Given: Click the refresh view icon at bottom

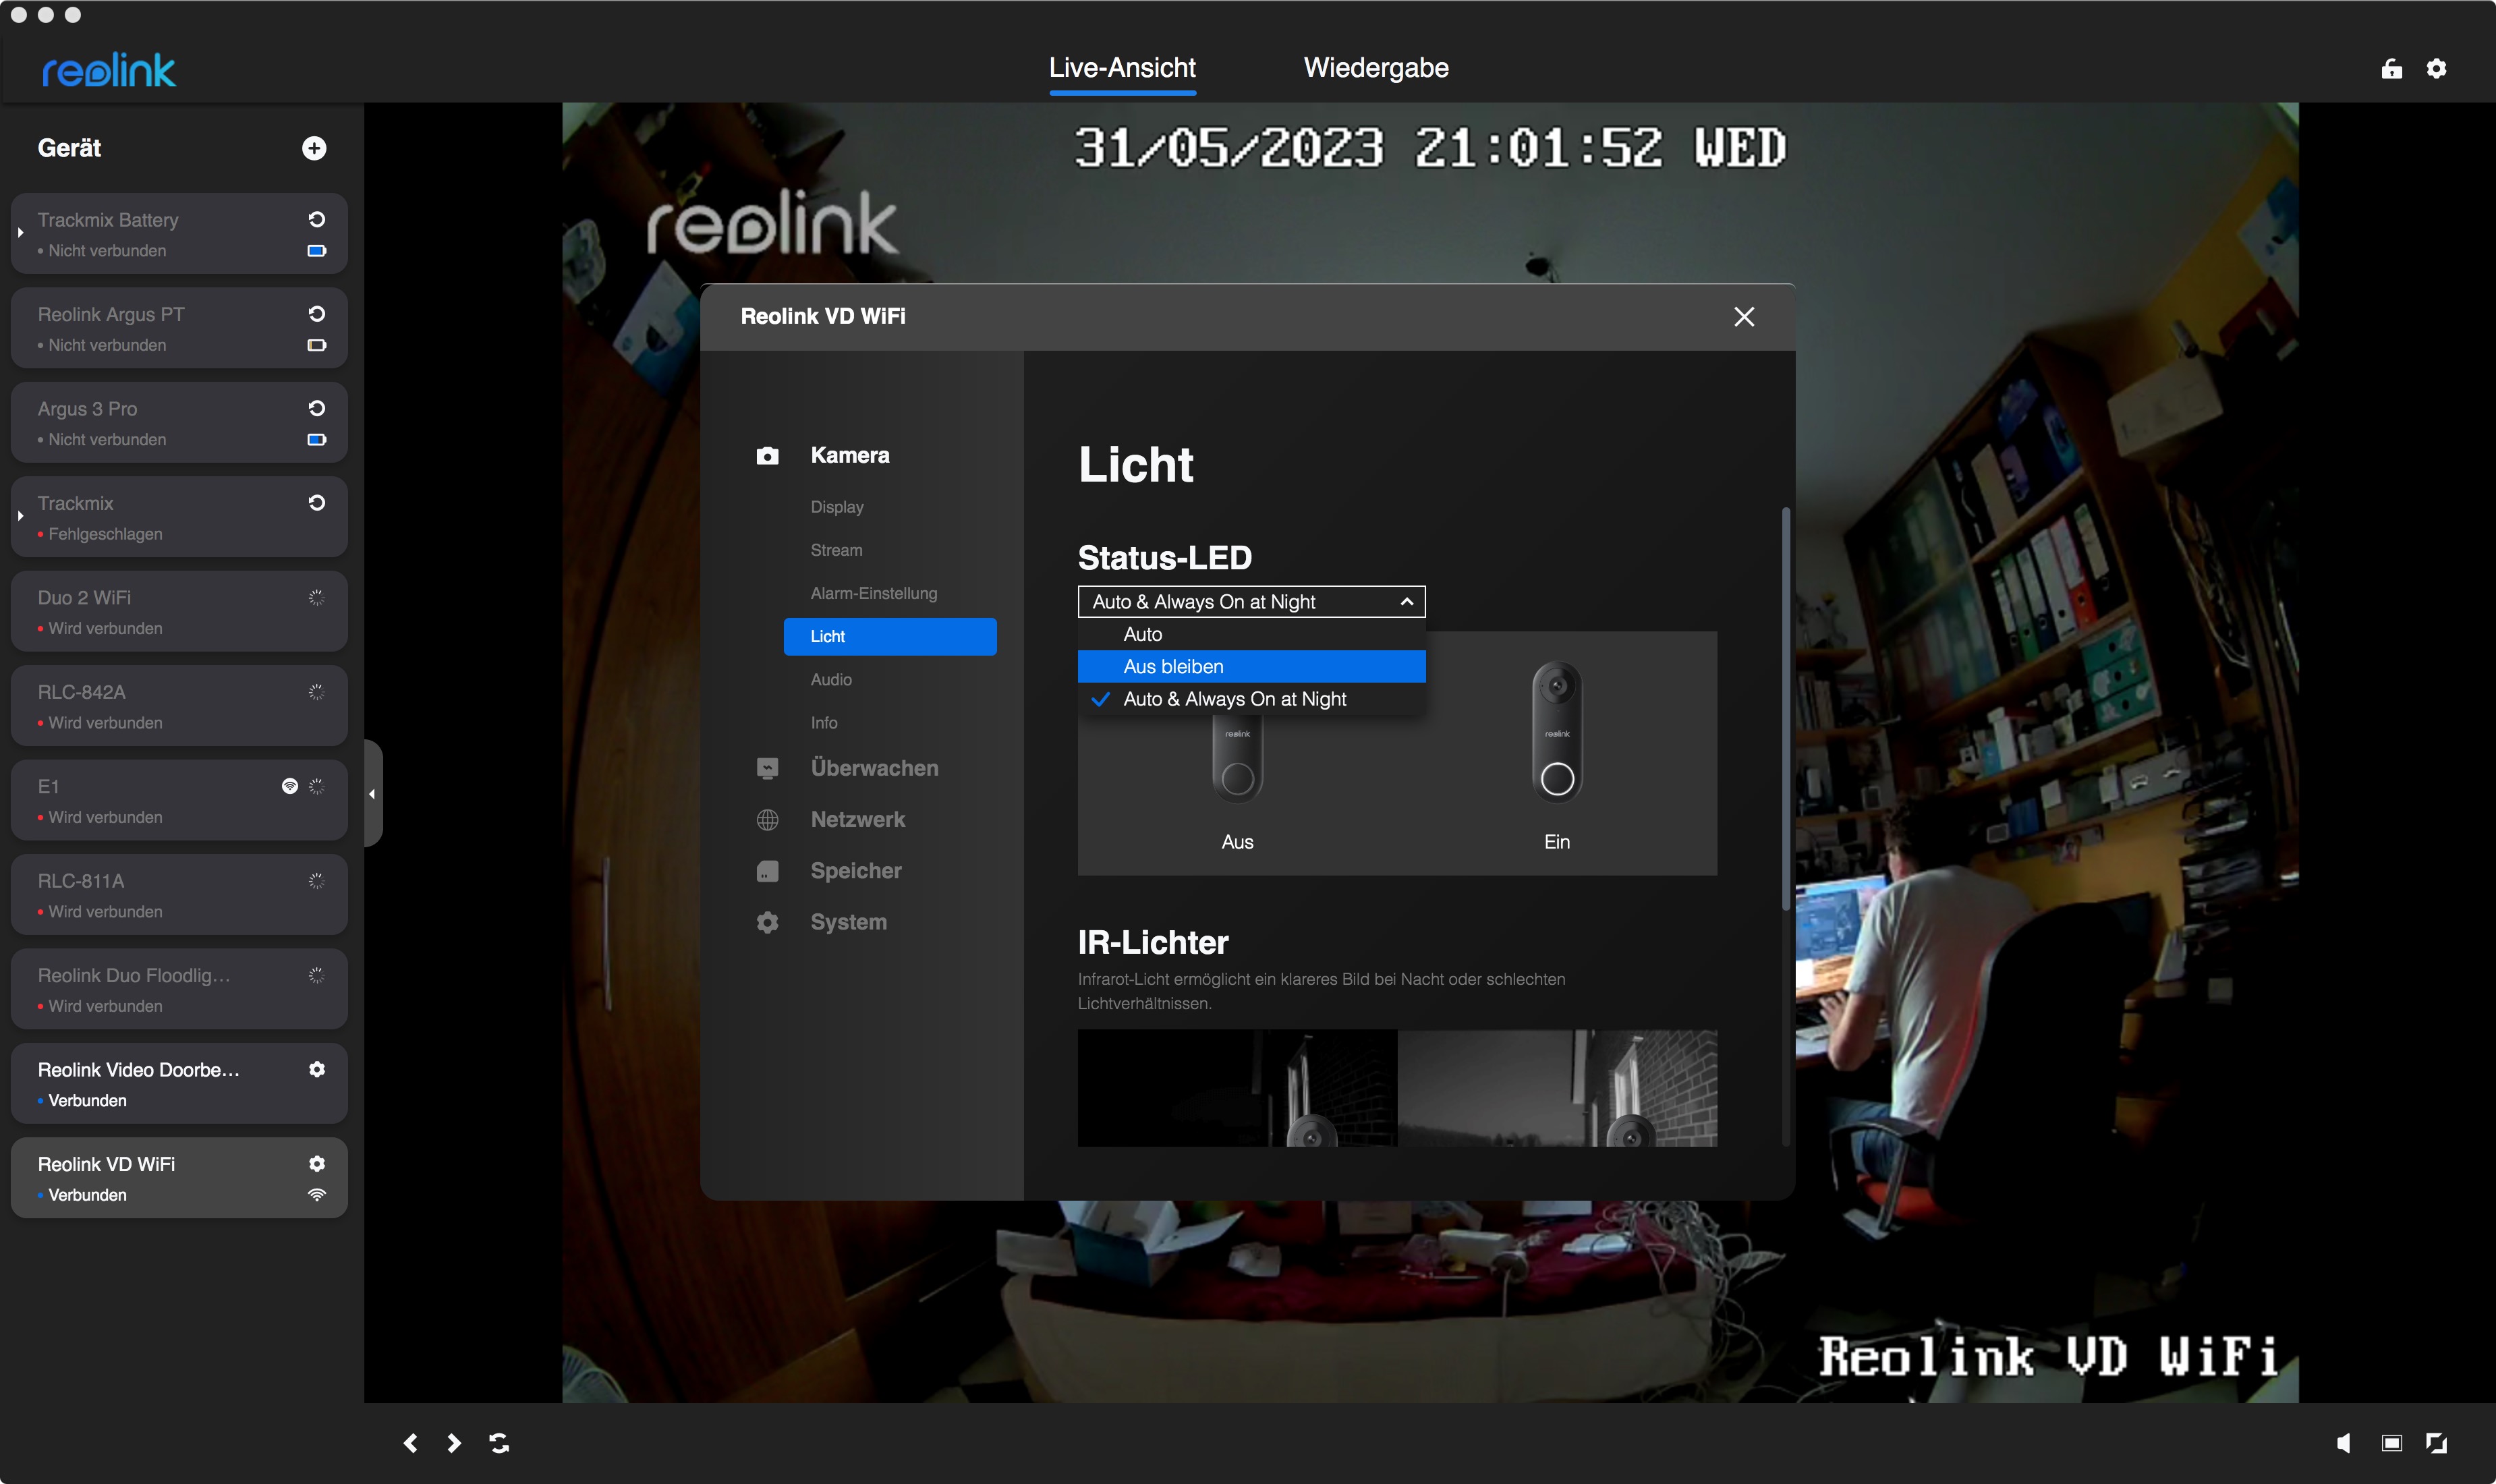Looking at the screenshot, I should click(x=499, y=1442).
